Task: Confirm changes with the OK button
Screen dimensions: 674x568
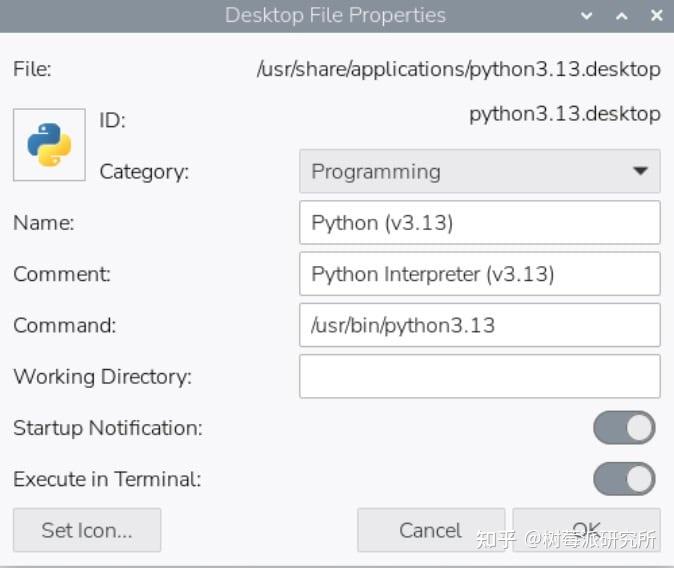Action: click(x=586, y=530)
